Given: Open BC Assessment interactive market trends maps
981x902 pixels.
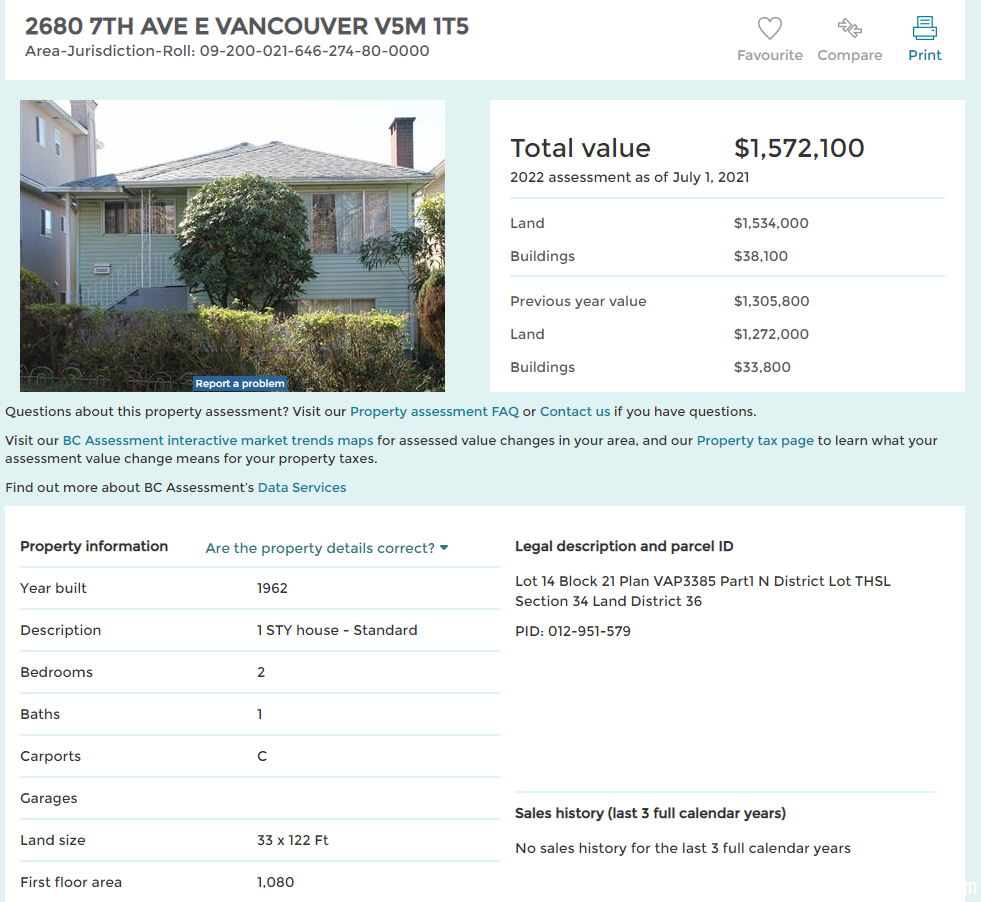Looking at the screenshot, I should click(x=218, y=440).
